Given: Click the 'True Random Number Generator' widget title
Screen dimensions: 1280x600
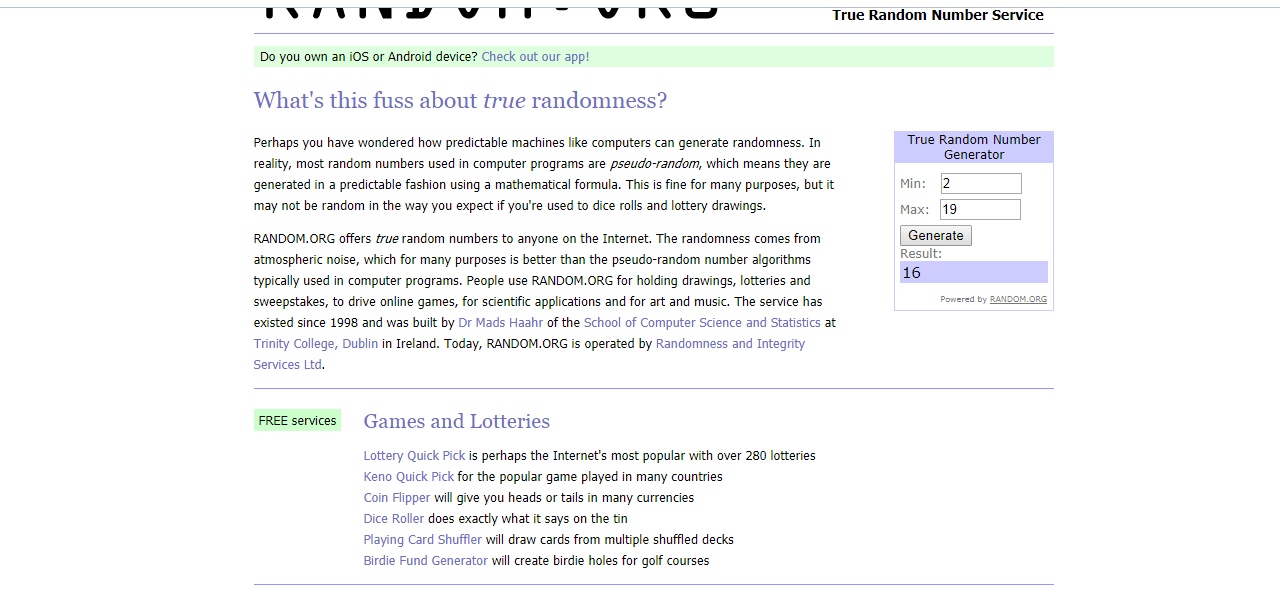Looking at the screenshot, I should coord(974,147).
